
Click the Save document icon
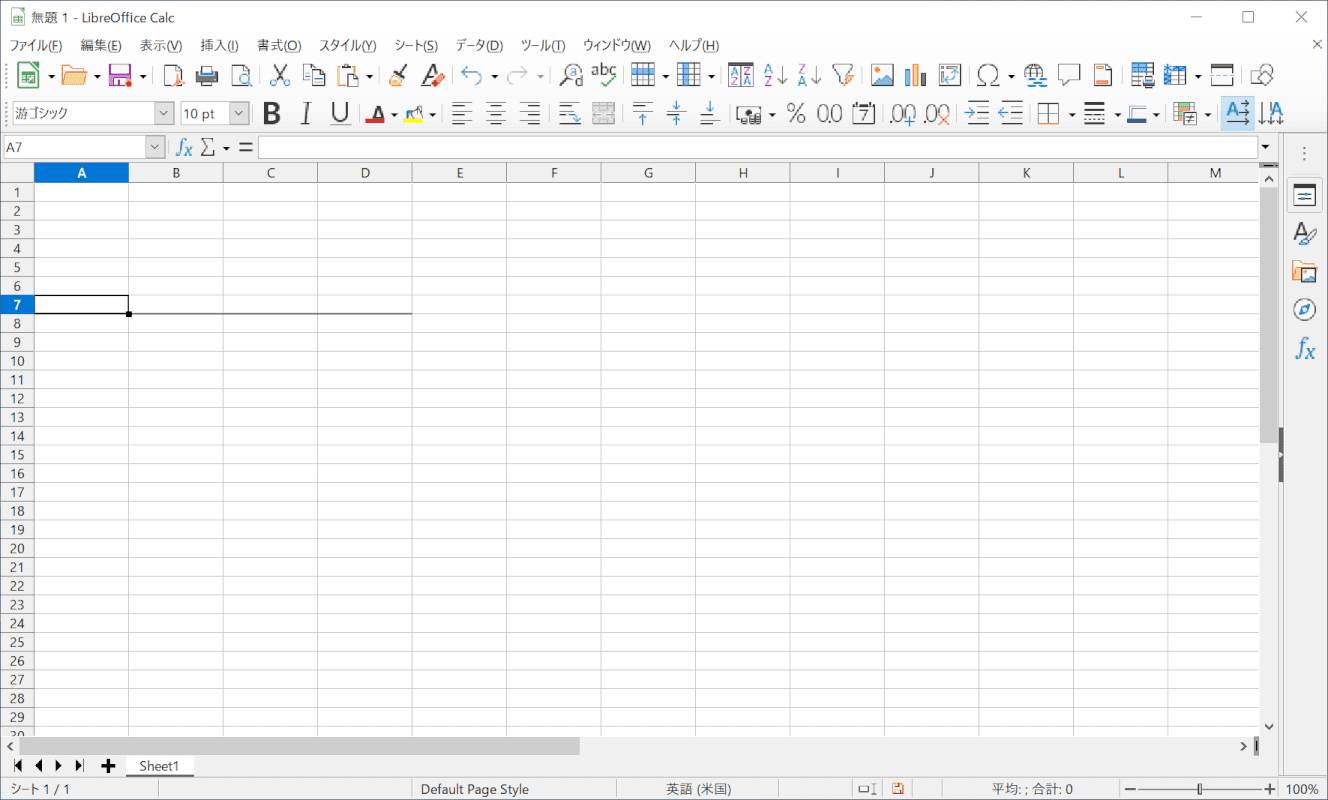(120, 75)
